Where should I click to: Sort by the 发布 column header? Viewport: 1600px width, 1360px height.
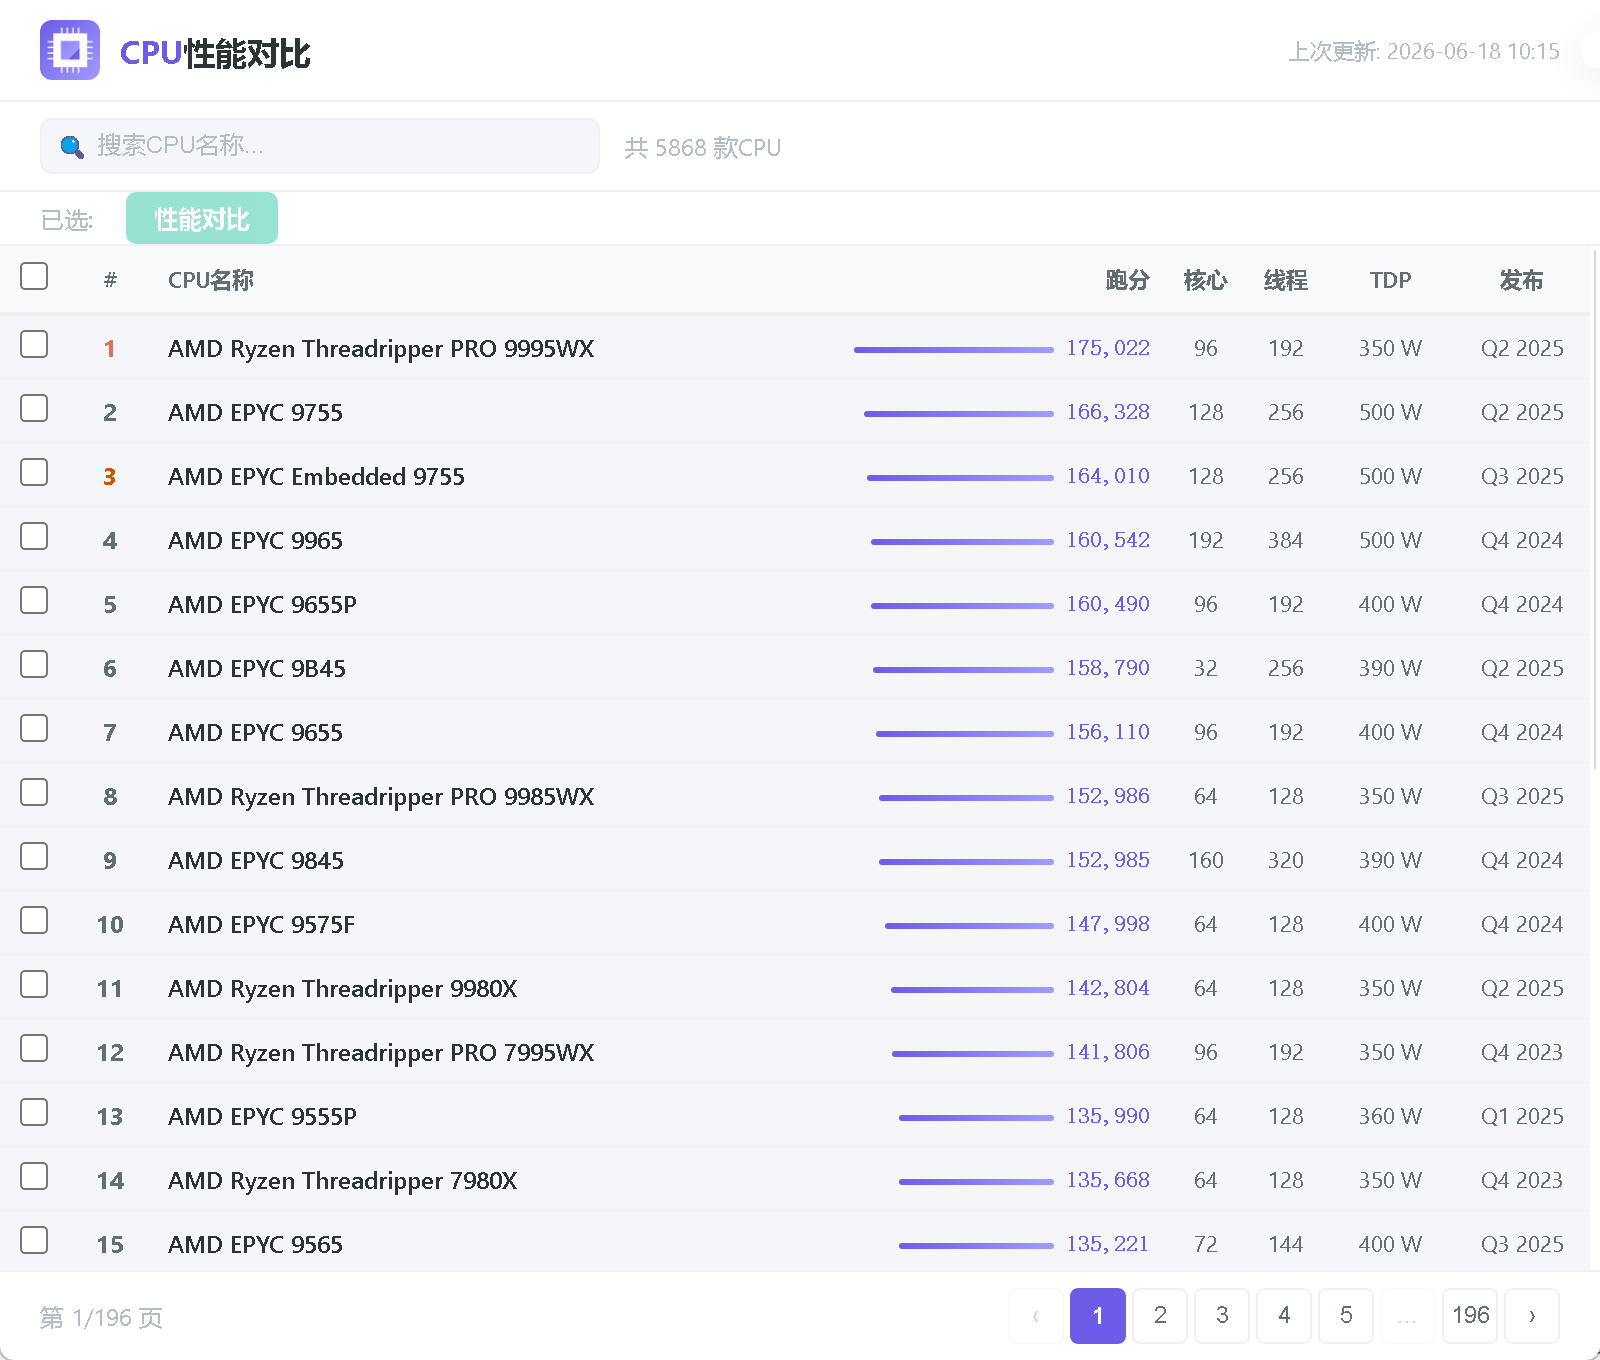pos(1521,280)
